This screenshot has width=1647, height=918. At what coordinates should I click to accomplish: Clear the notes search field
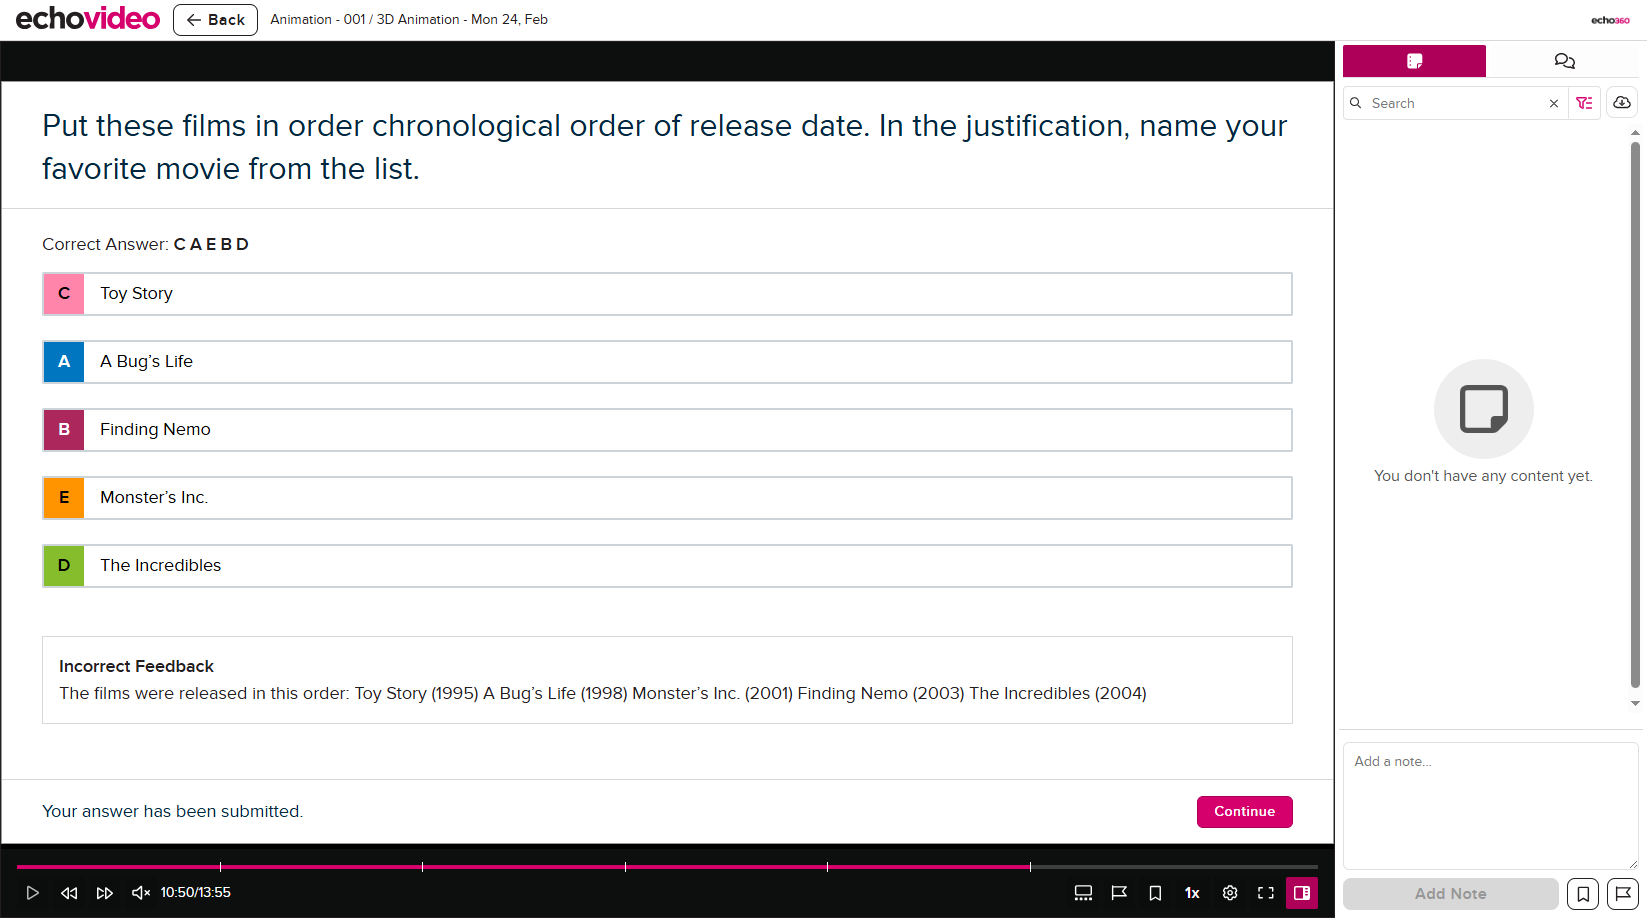(1554, 103)
